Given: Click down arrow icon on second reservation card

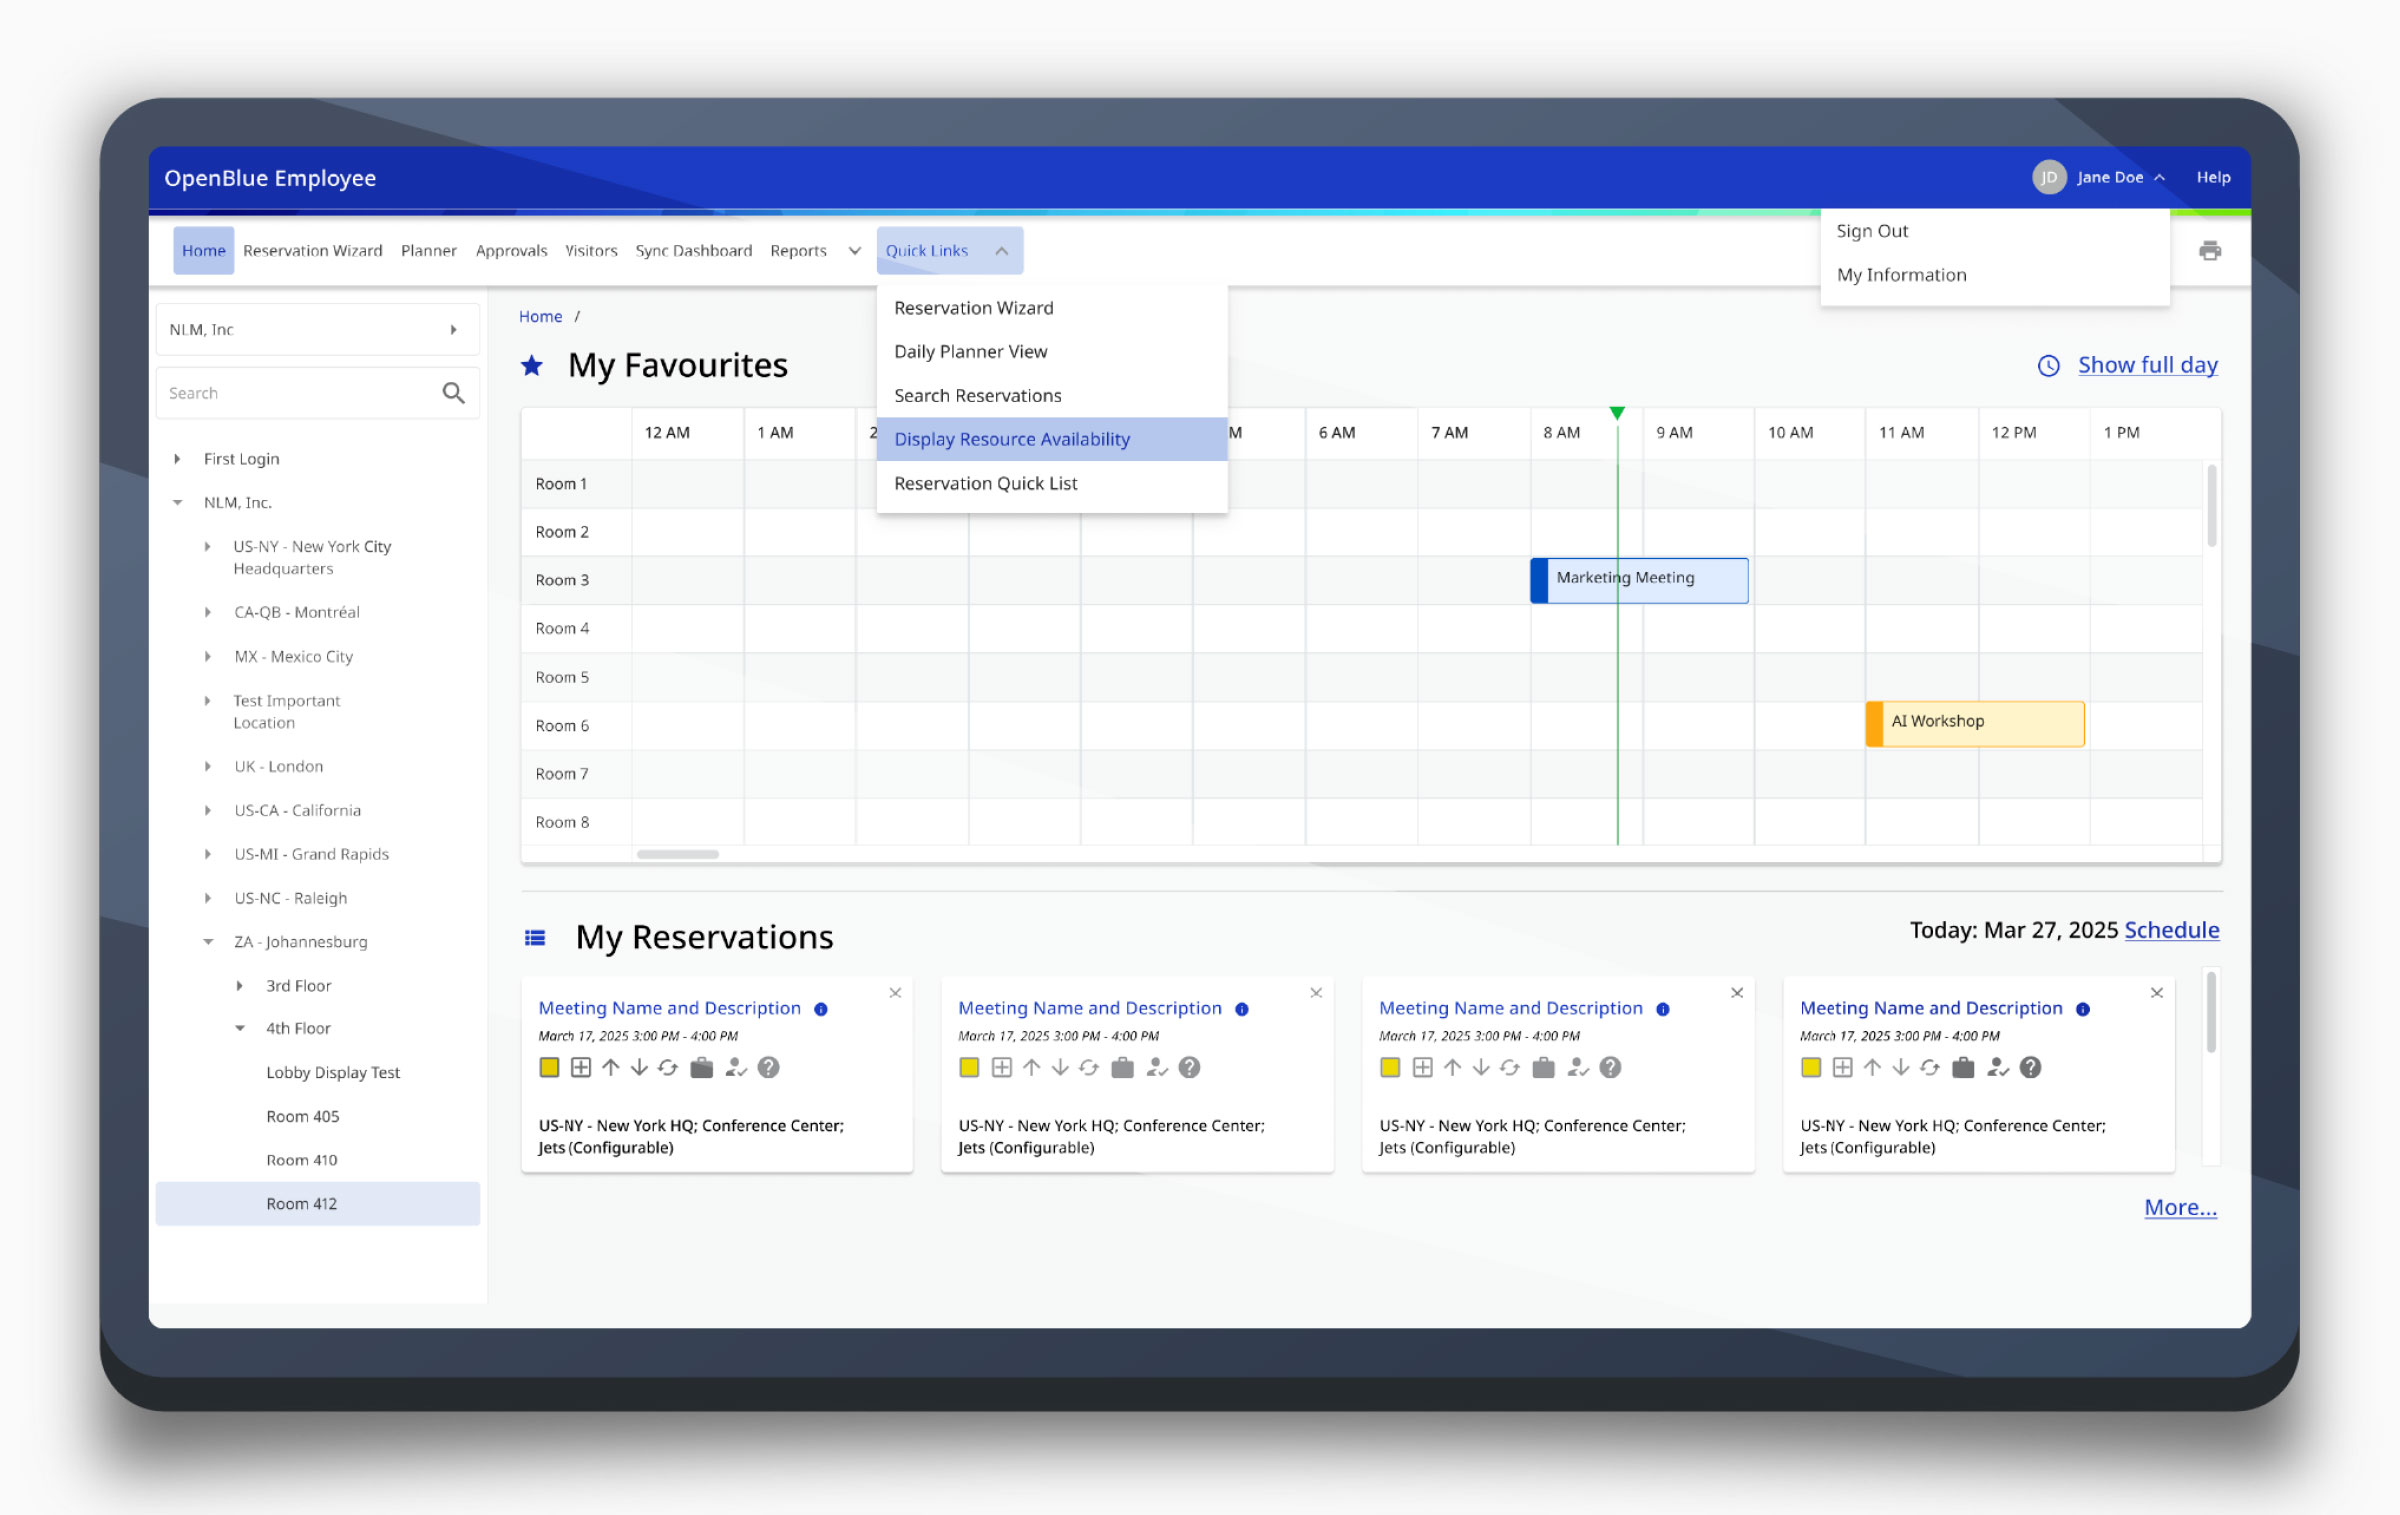Looking at the screenshot, I should point(1060,1068).
